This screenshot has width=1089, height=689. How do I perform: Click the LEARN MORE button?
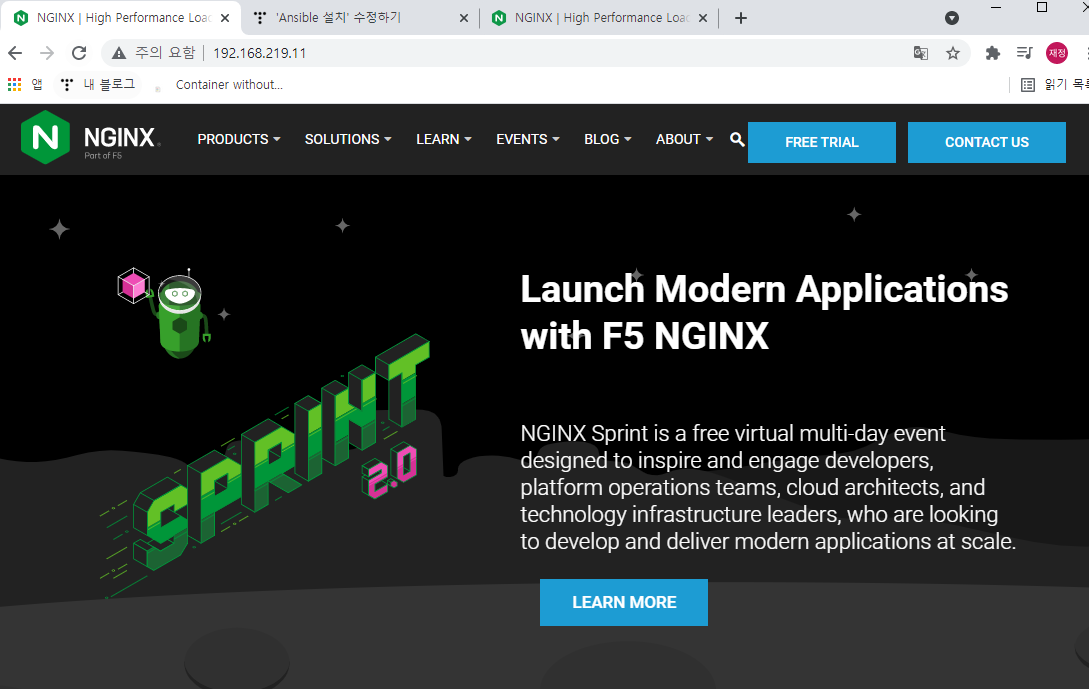(624, 602)
